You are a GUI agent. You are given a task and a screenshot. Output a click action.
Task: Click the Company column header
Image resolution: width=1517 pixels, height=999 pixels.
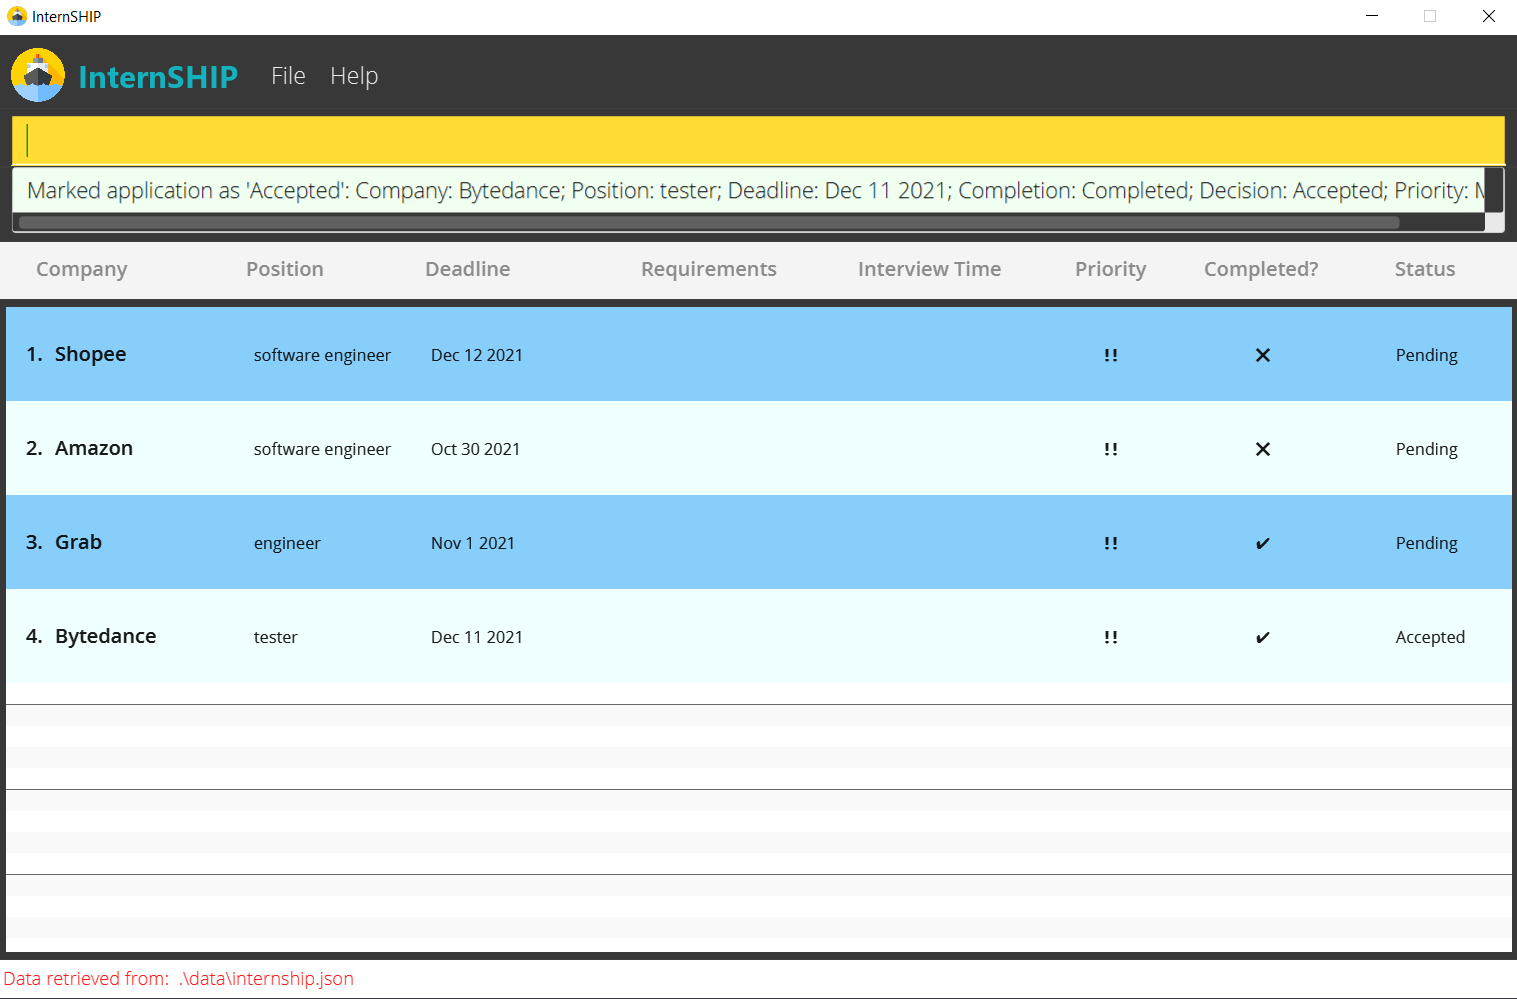[82, 269]
